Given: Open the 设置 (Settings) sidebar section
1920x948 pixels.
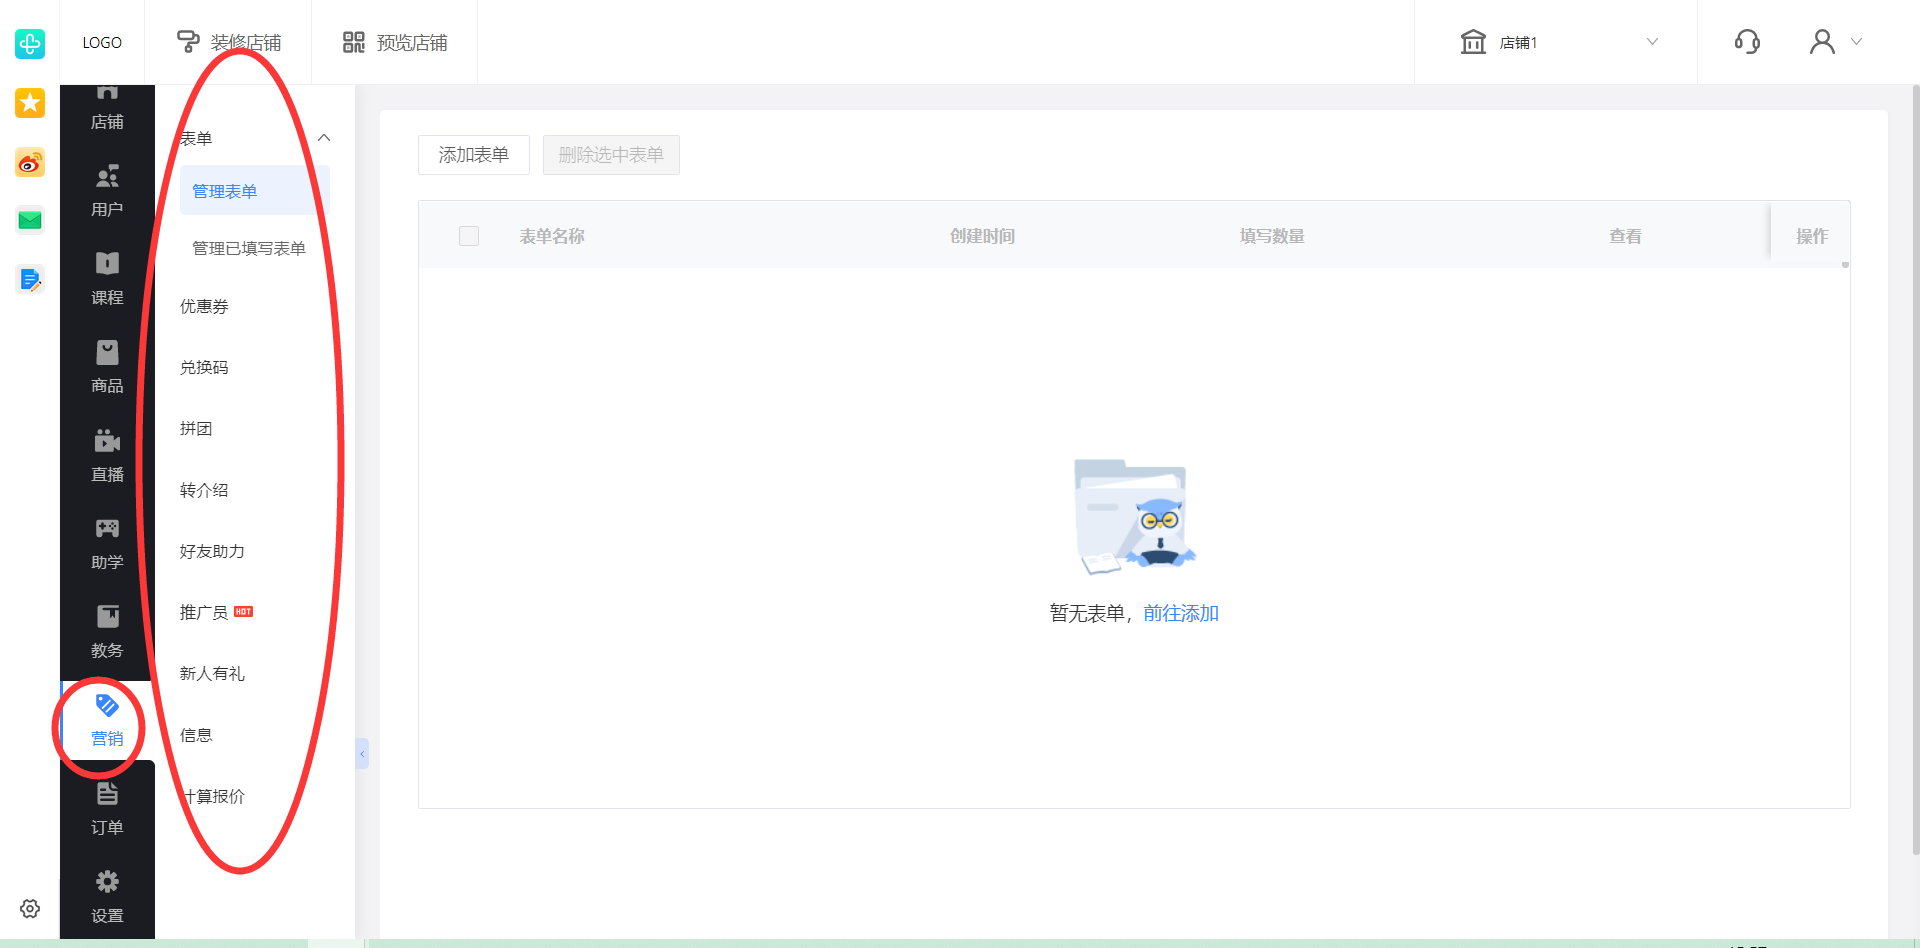Looking at the screenshot, I should pos(107,897).
